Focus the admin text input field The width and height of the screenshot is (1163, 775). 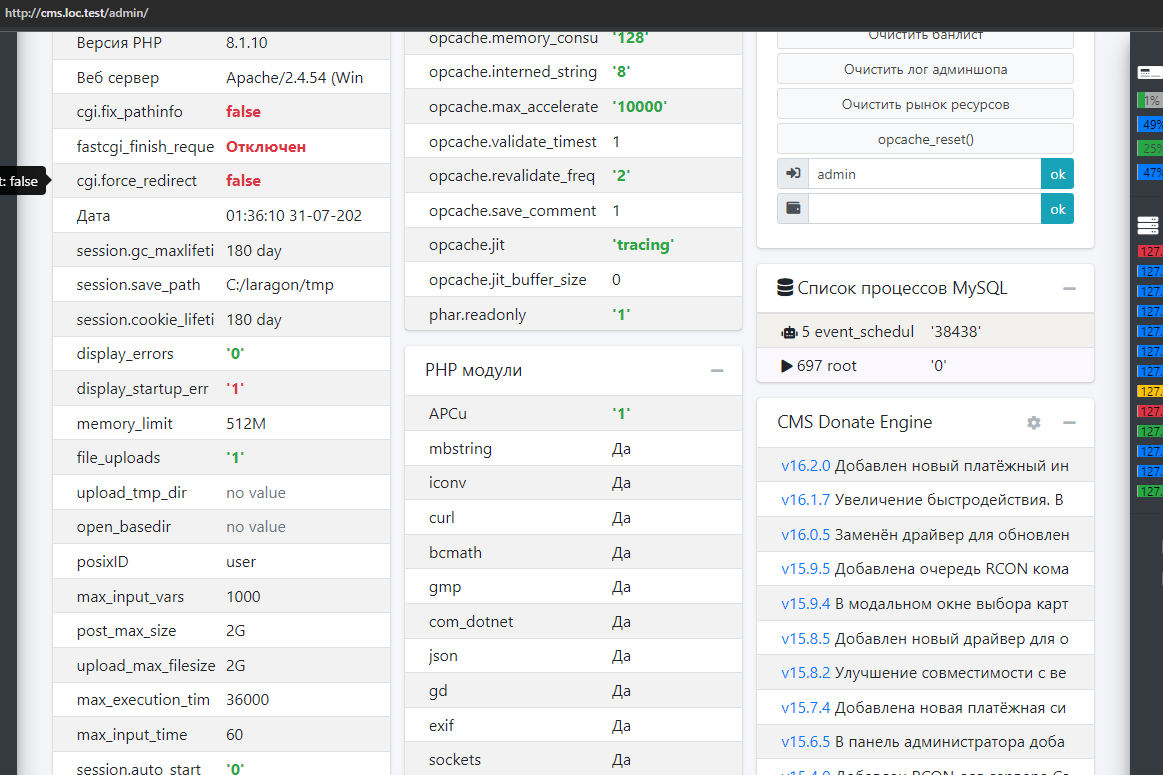point(924,174)
